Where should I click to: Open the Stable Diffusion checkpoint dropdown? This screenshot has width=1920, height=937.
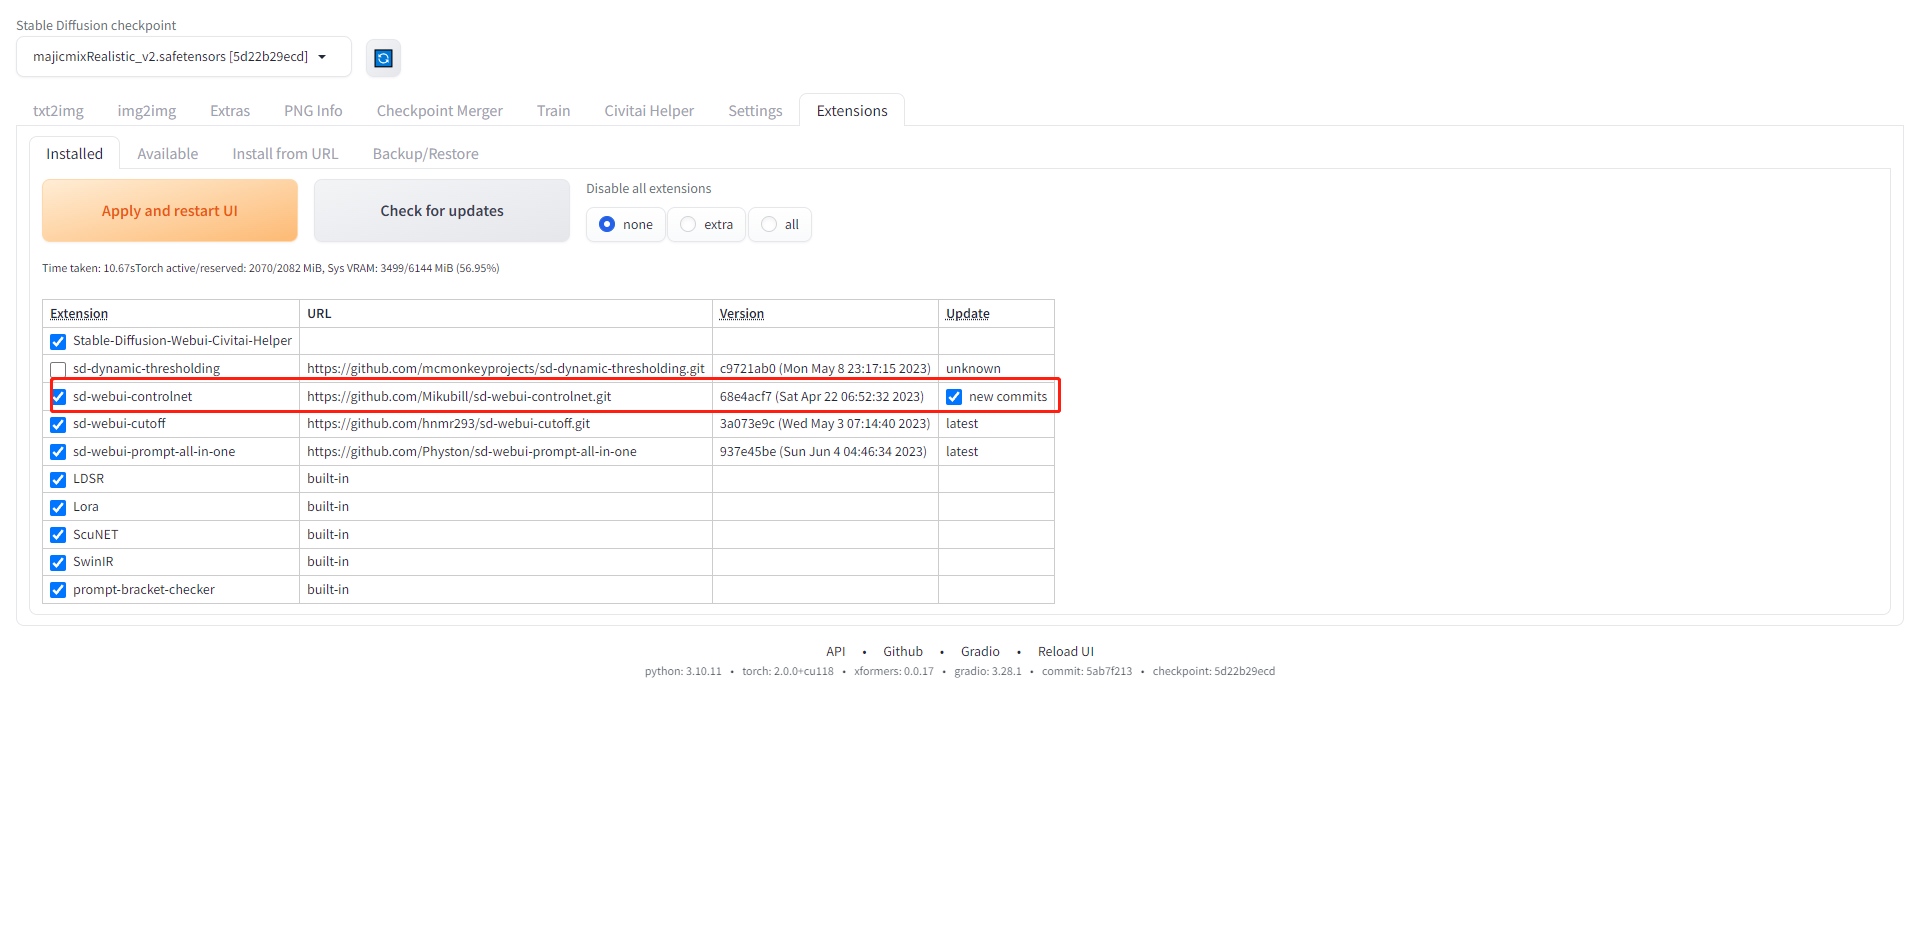[183, 57]
